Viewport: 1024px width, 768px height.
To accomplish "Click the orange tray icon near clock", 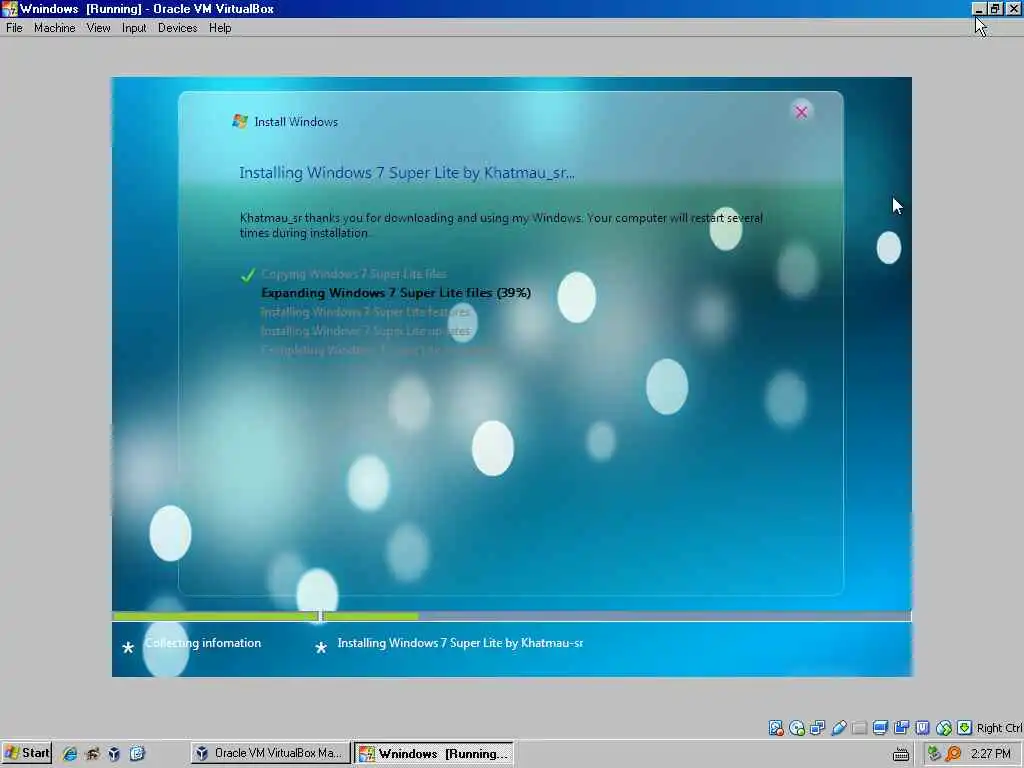I will pyautogui.click(x=953, y=754).
